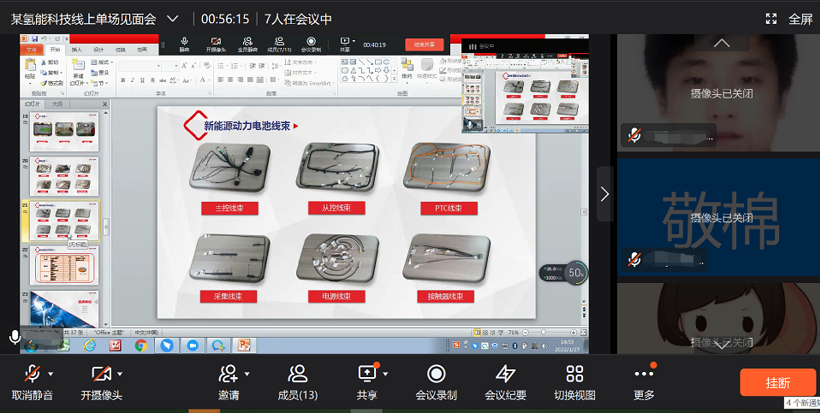Unmute microphone via 取消静音 icon
The image size is (820, 413).
tap(32, 374)
